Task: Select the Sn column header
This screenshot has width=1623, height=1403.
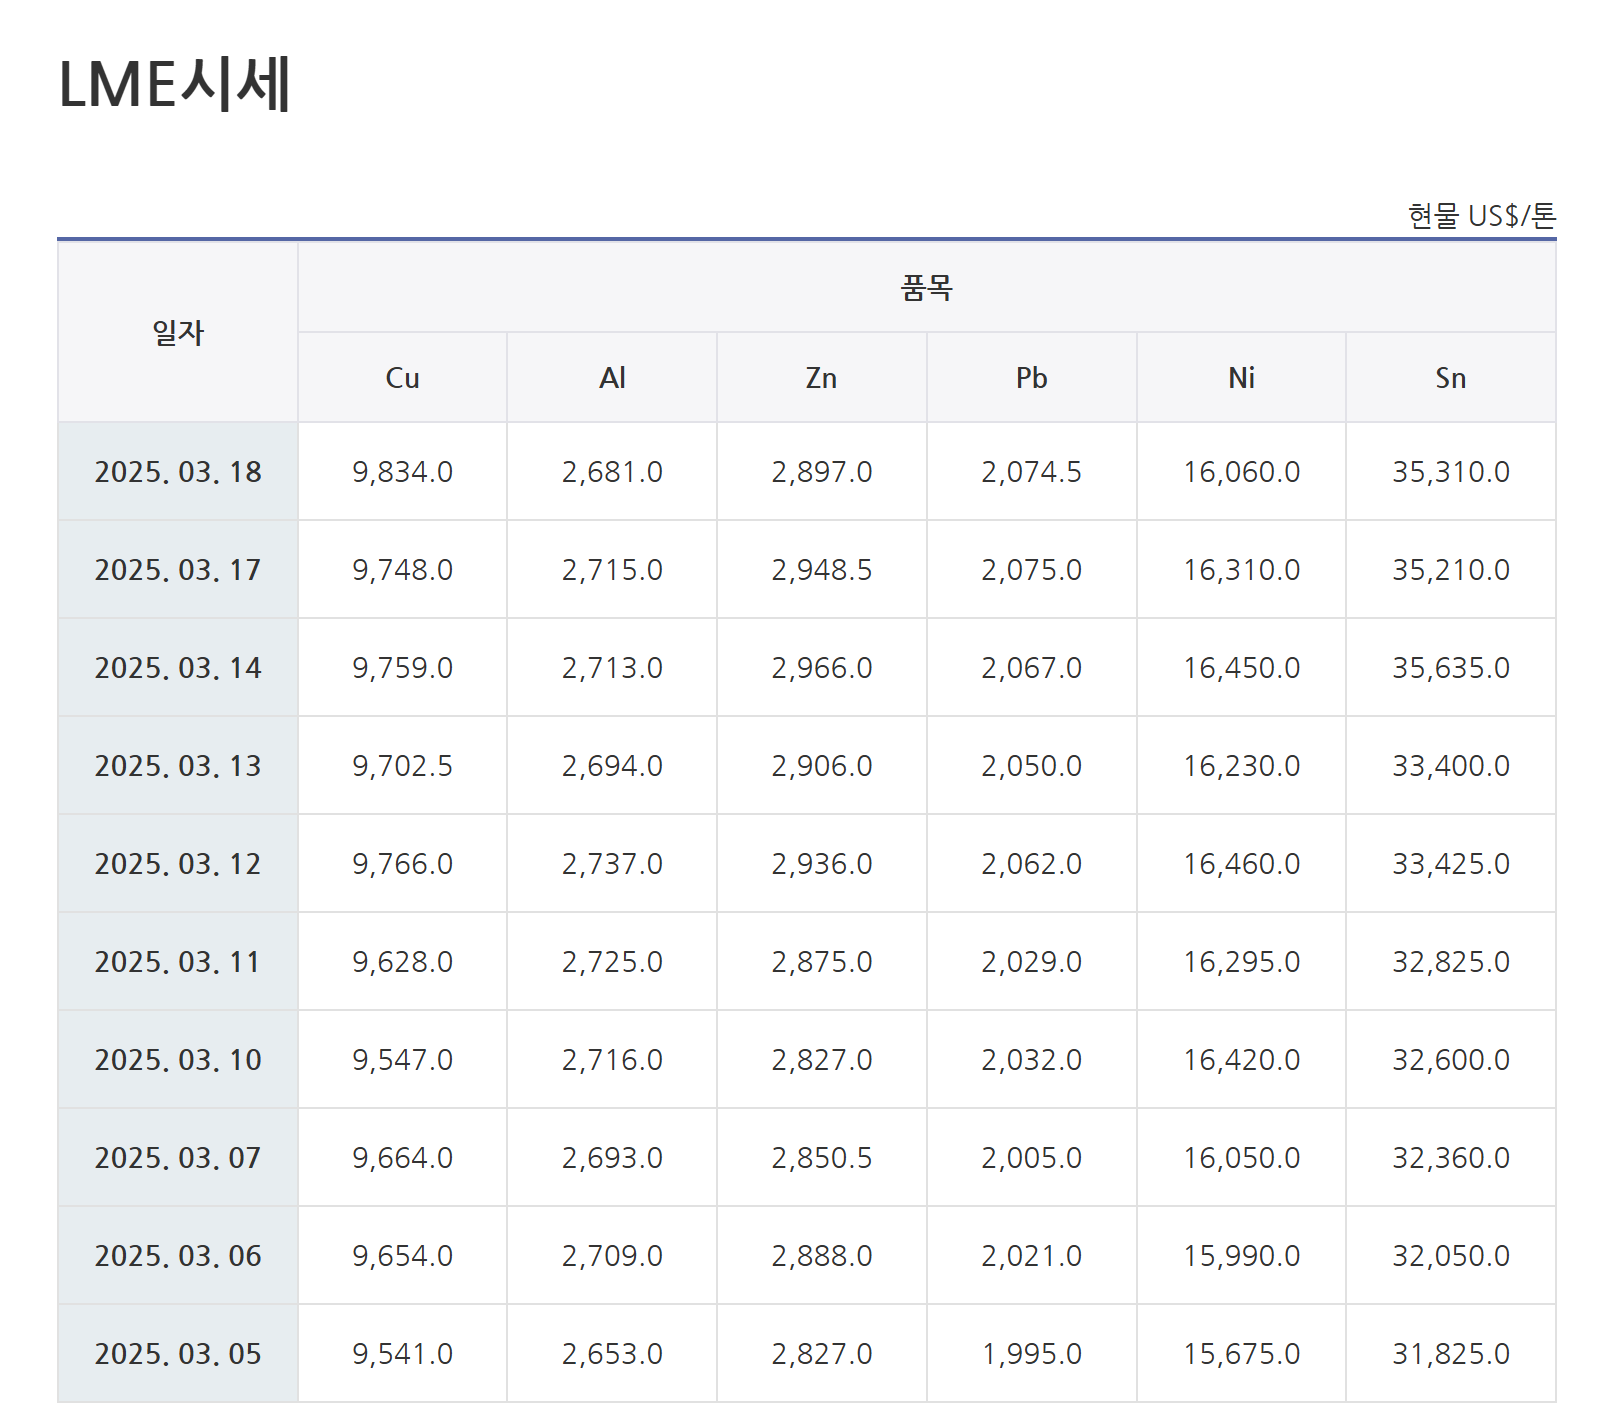Action: point(1450,378)
